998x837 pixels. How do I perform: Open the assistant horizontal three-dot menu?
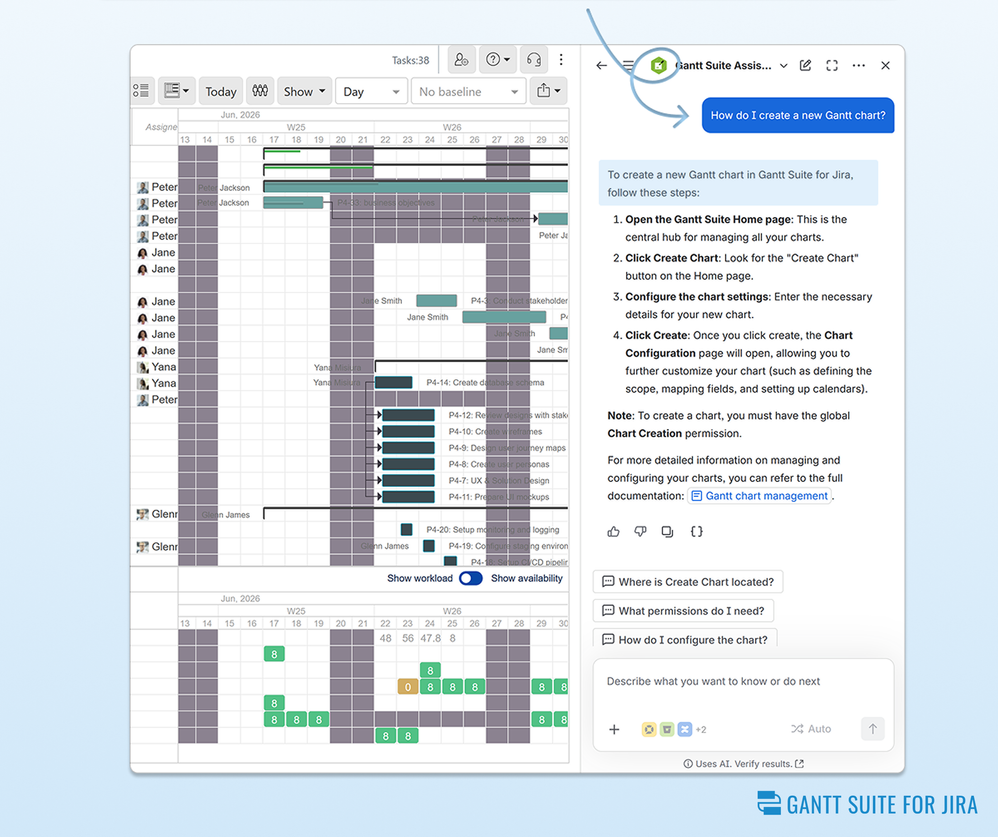(859, 66)
